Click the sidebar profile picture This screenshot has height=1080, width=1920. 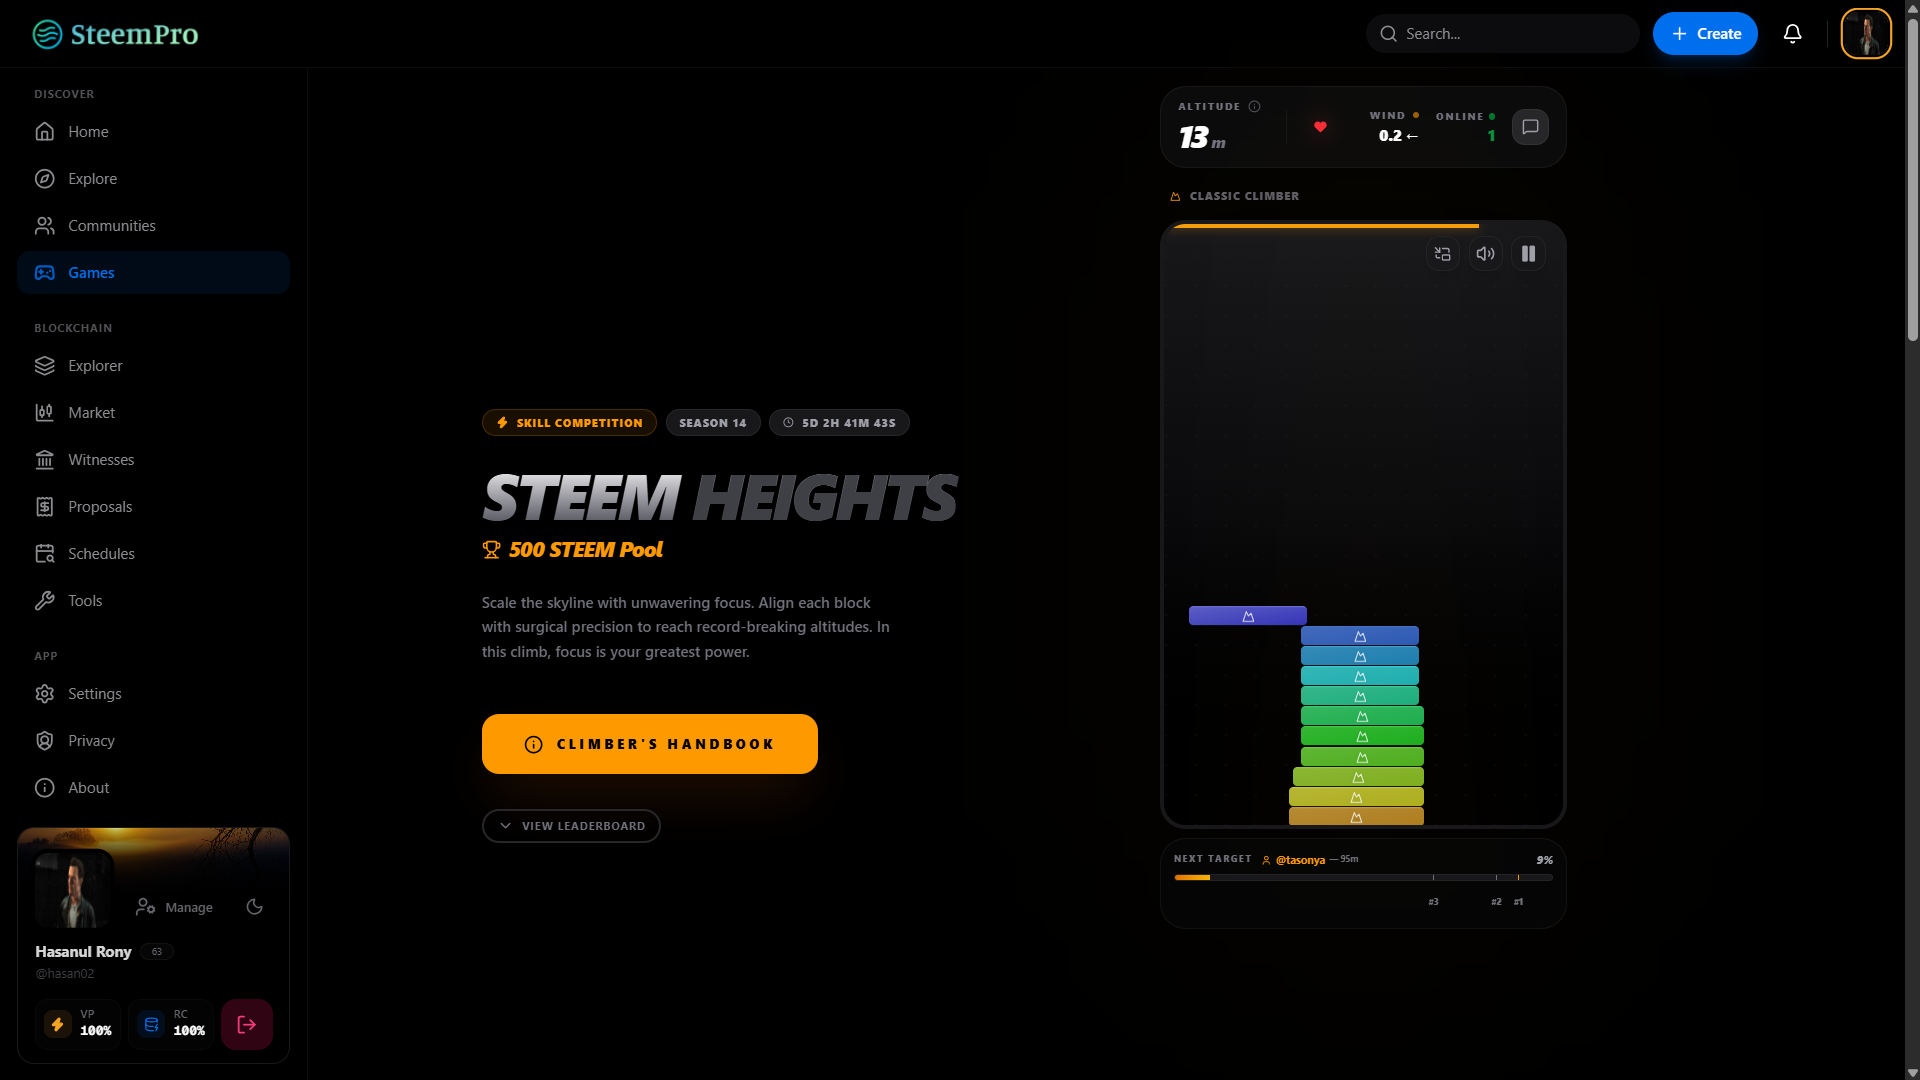(x=74, y=888)
